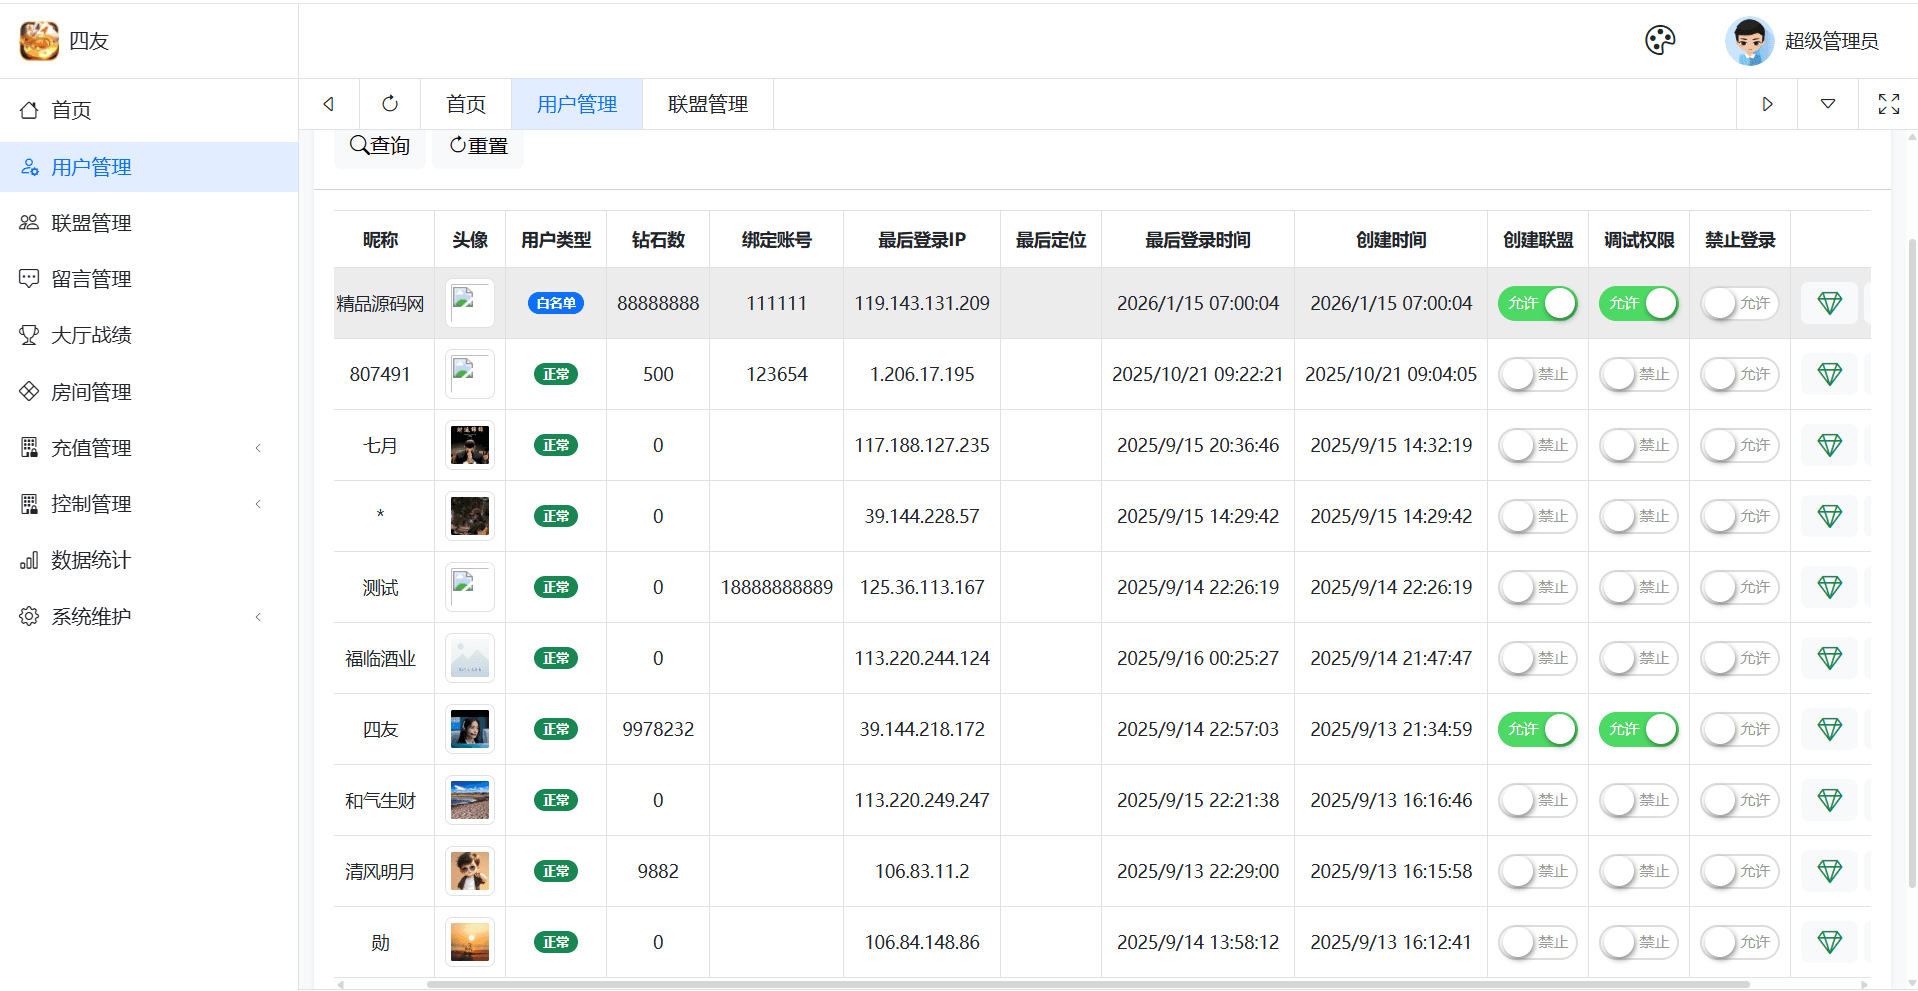The height and width of the screenshot is (991, 1918).
Task: Switch to the 联盟管理 tab
Action: (x=707, y=104)
